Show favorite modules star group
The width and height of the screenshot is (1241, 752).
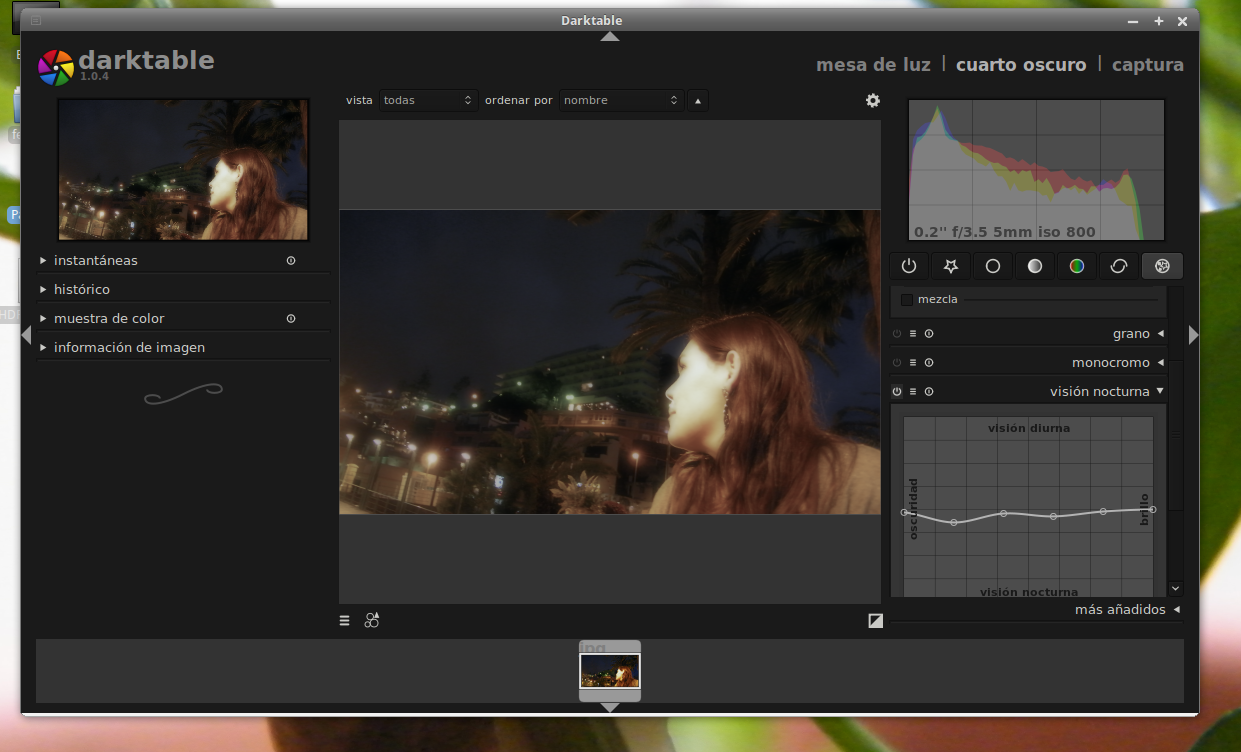(951, 266)
